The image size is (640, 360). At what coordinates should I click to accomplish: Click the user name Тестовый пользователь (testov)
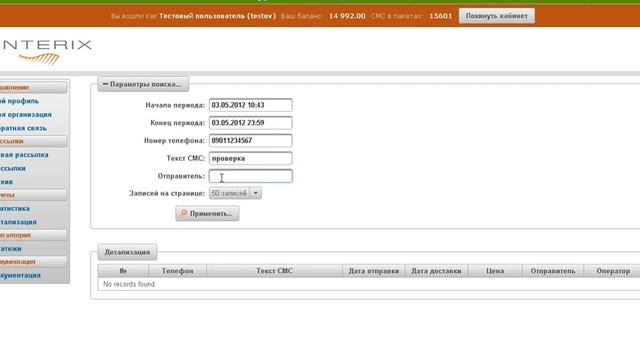tap(217, 16)
